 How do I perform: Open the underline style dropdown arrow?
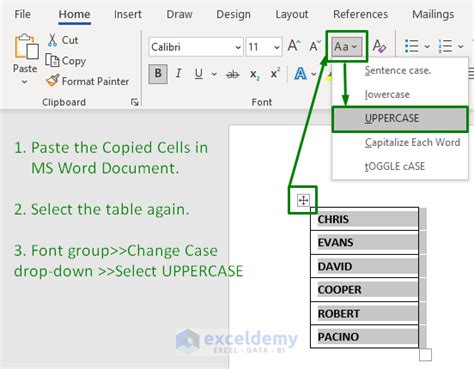click(214, 74)
